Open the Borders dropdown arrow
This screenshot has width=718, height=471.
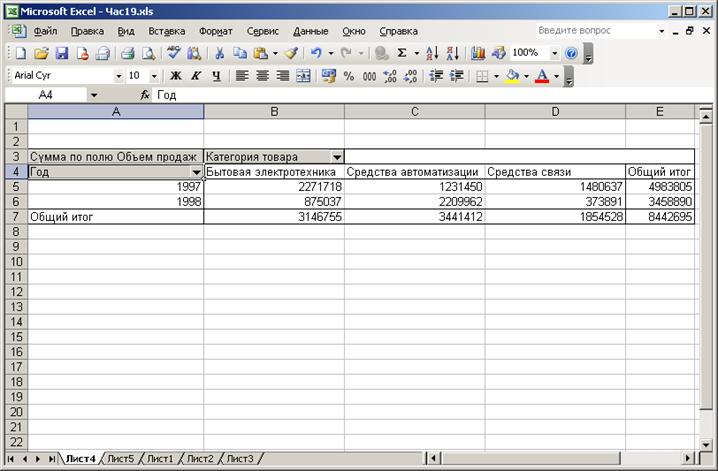pyautogui.click(x=496, y=76)
